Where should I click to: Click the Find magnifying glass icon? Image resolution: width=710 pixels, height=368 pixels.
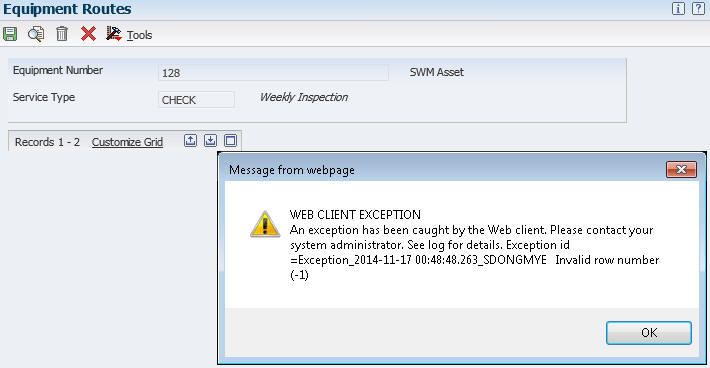(36, 34)
